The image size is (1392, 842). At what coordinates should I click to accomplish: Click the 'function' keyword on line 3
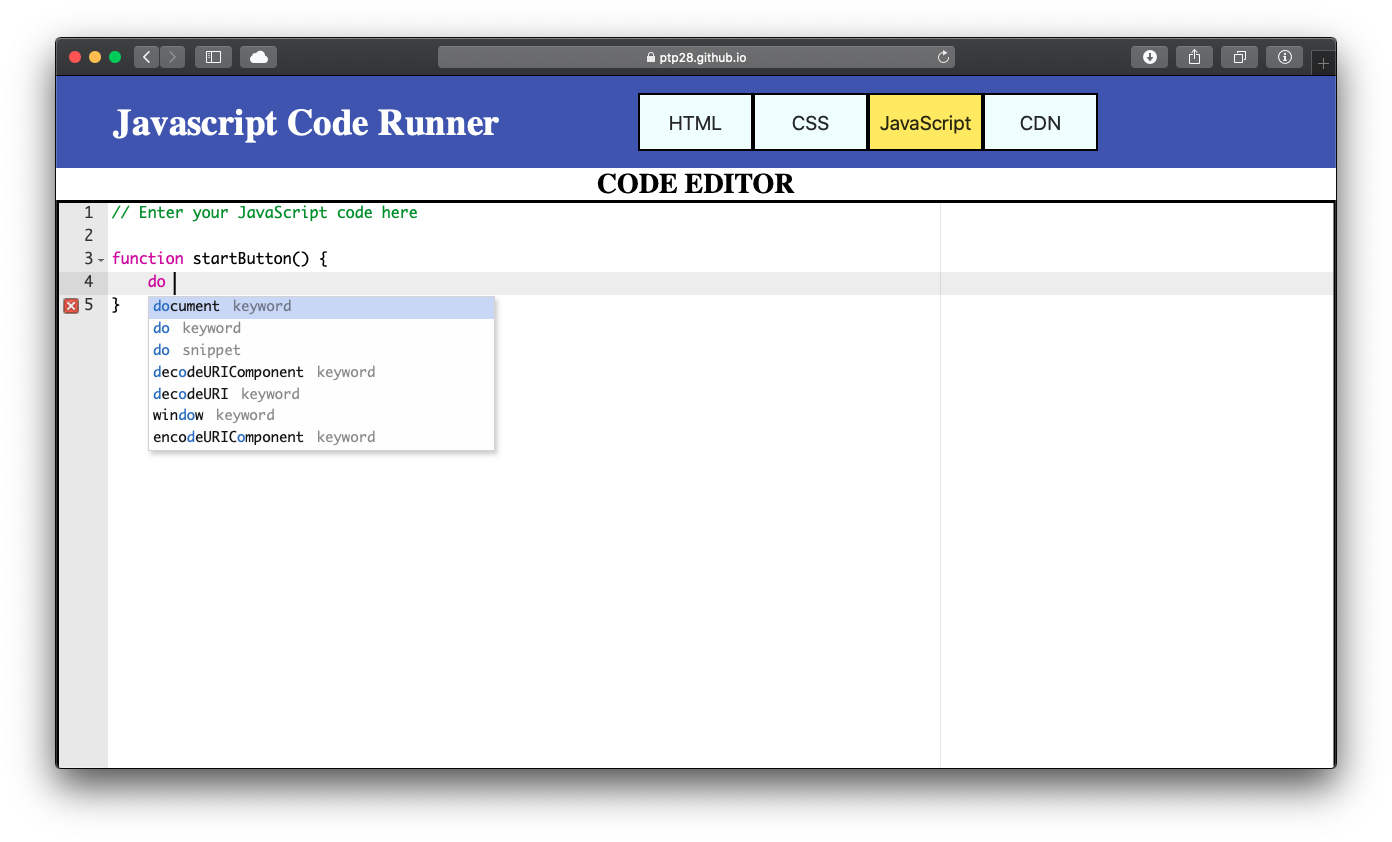pyautogui.click(x=148, y=259)
